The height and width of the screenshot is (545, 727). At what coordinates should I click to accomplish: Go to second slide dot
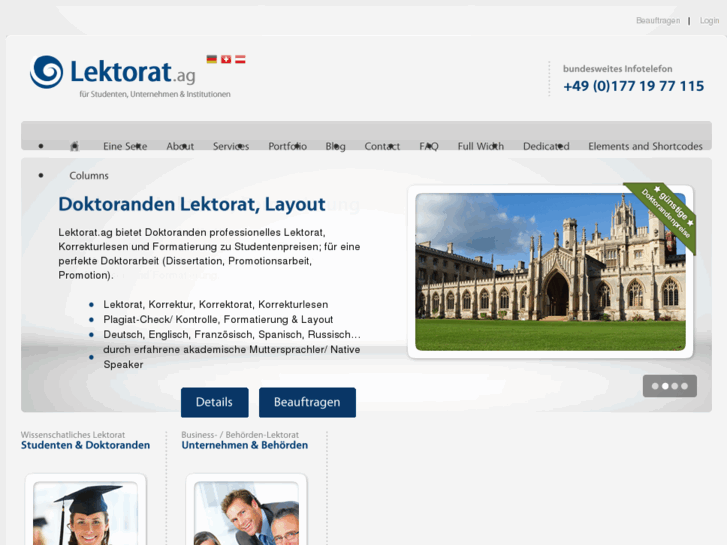point(665,386)
